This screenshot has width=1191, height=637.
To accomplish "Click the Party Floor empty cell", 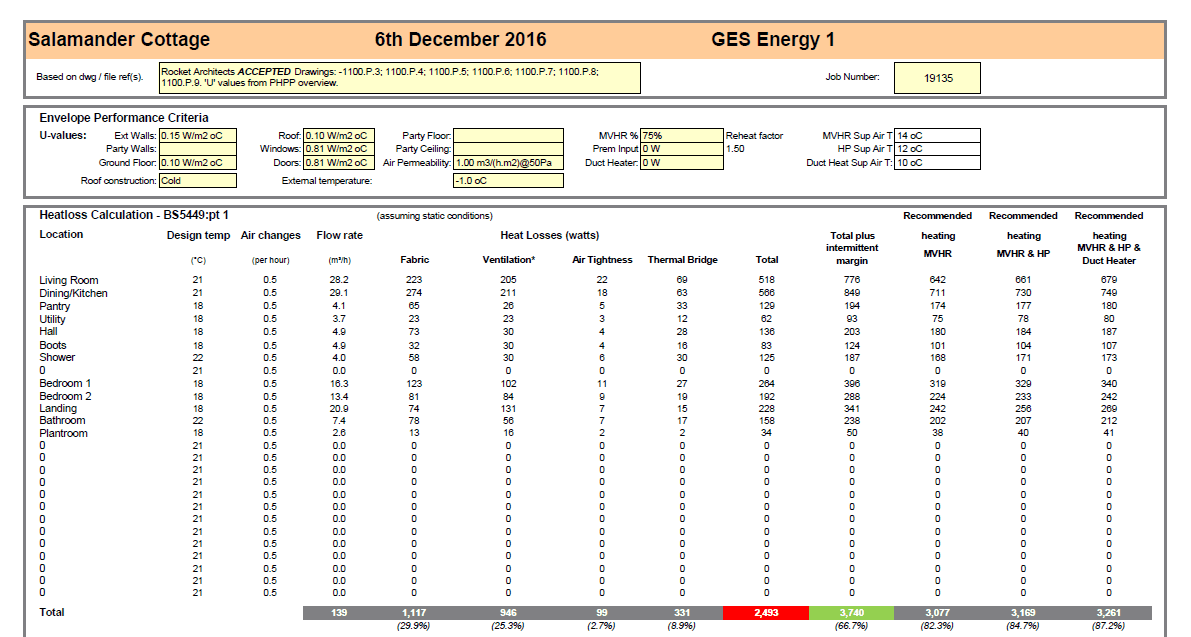I will coord(508,136).
